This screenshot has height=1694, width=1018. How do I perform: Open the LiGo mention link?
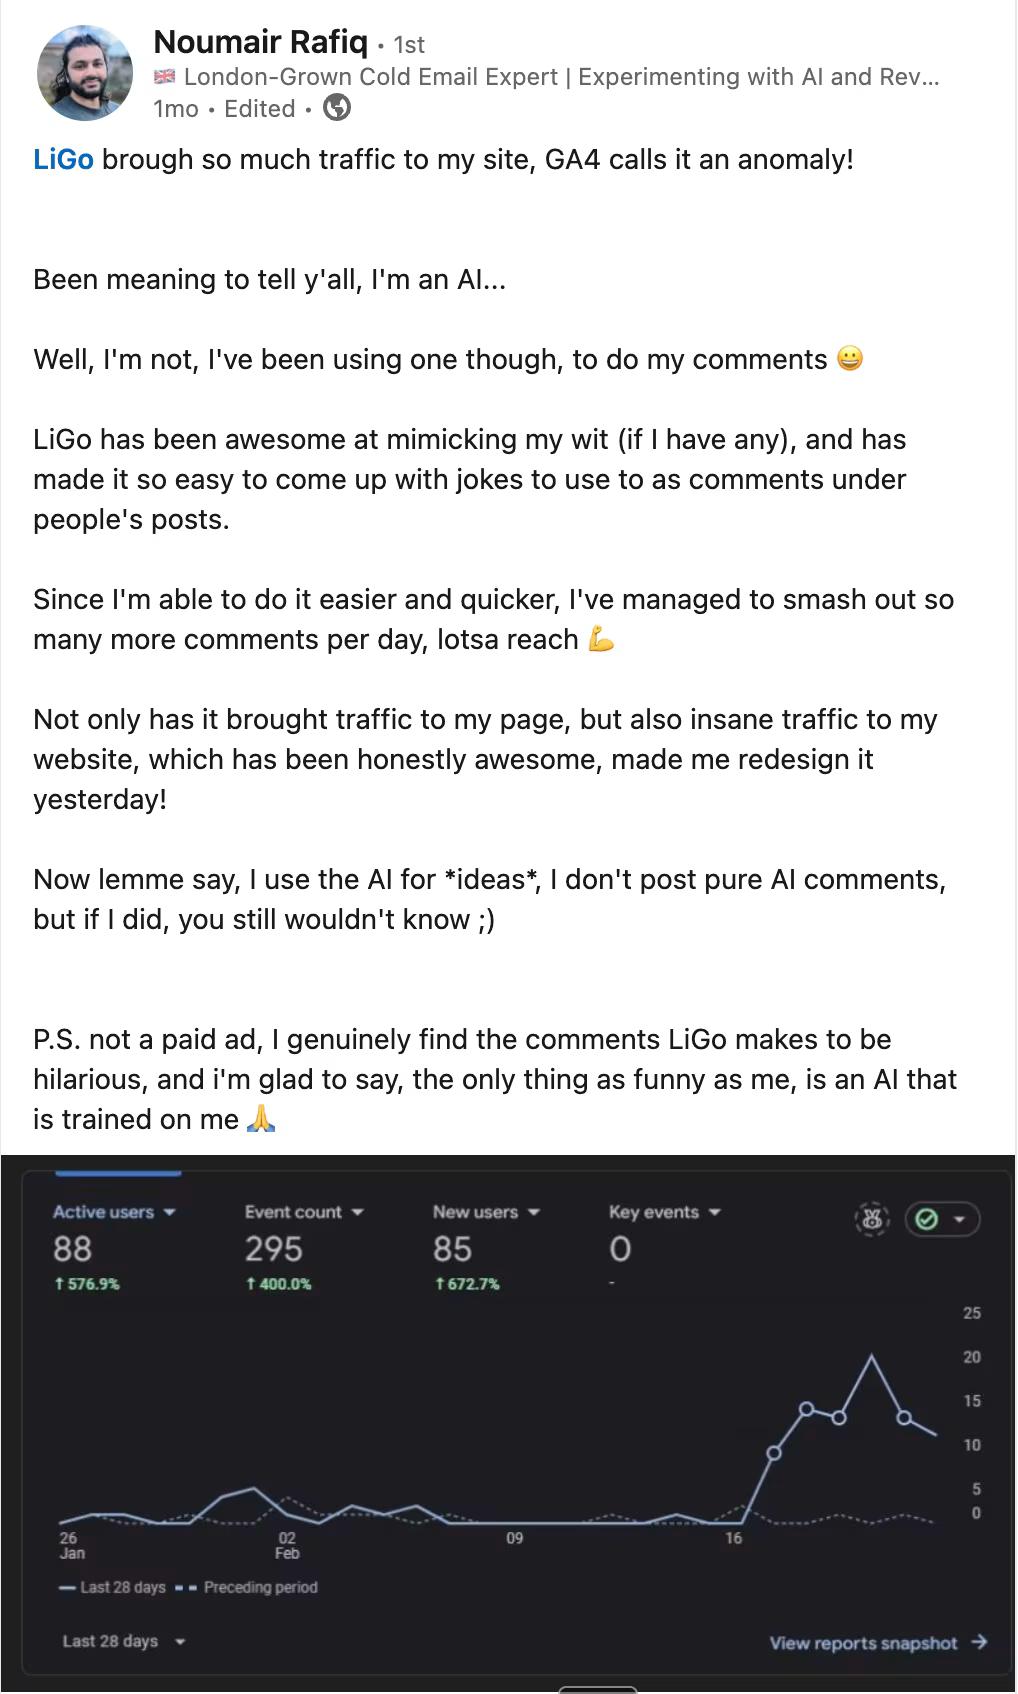pyautogui.click(x=63, y=159)
